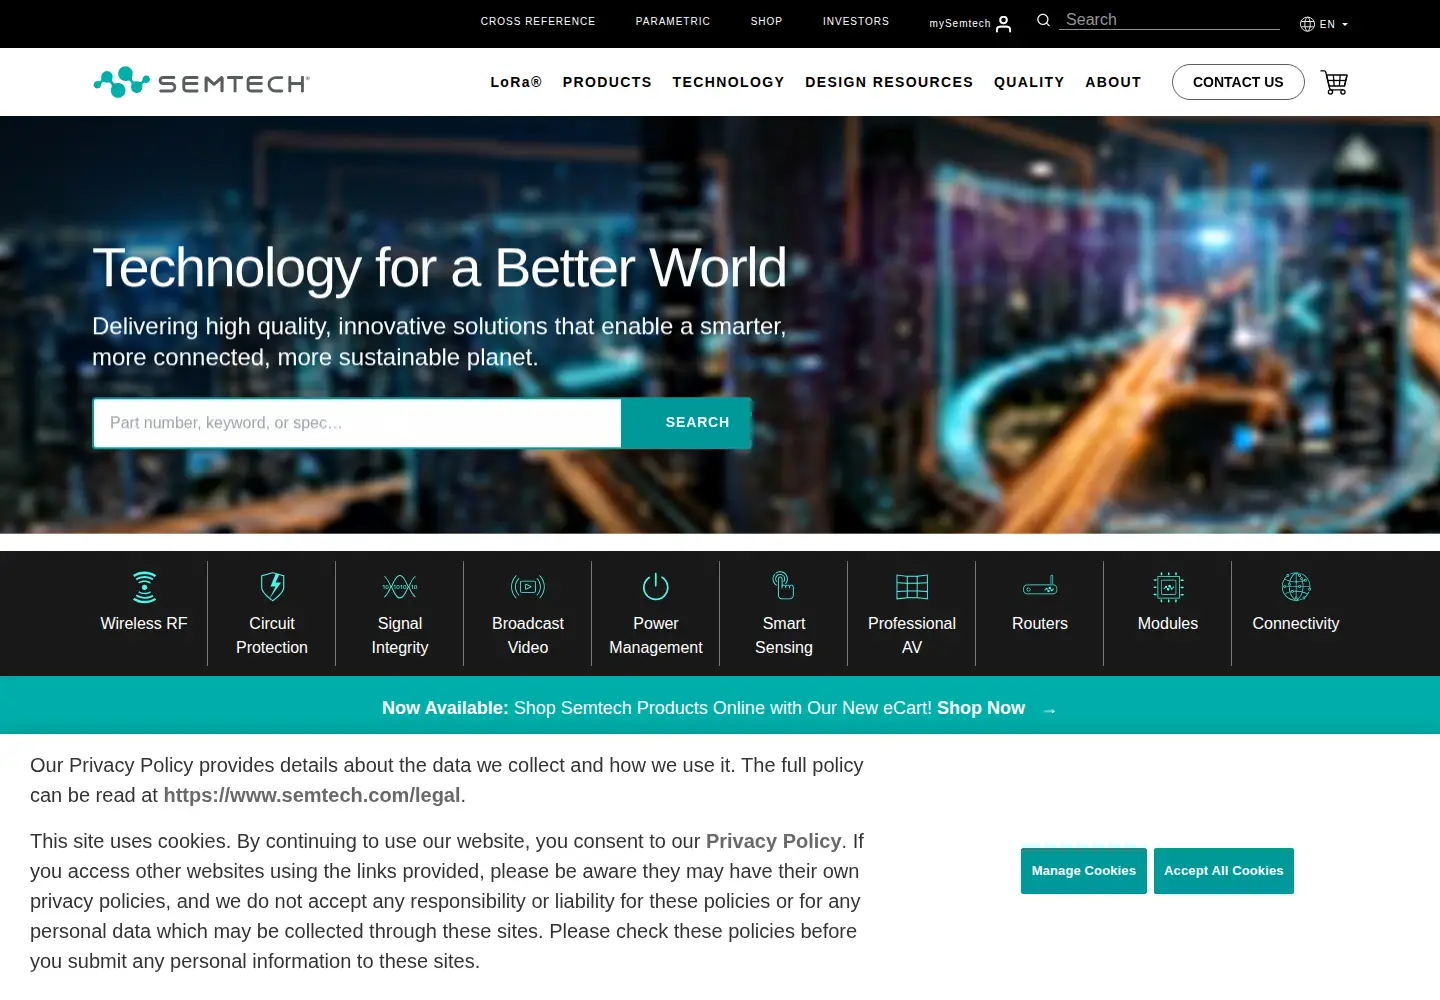Screen dimensions: 1440x1000
Task: Open the PARAMETRIC link
Action: coord(673,21)
